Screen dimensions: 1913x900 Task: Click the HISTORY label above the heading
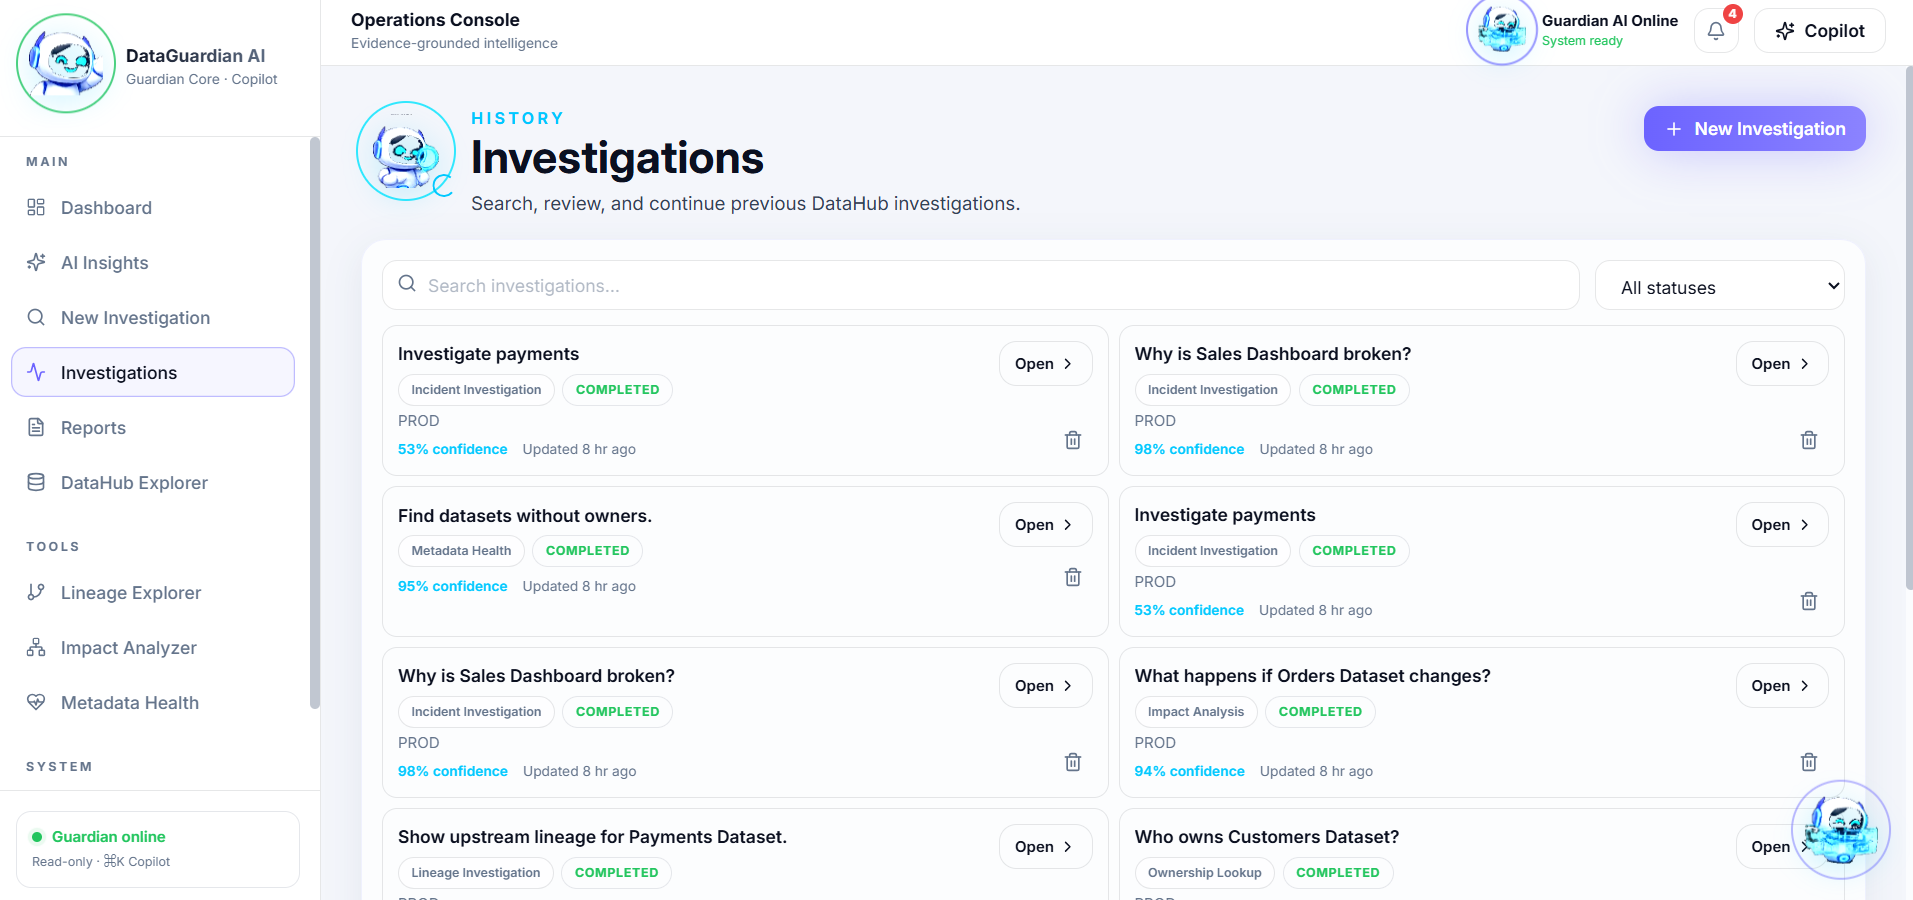(518, 118)
